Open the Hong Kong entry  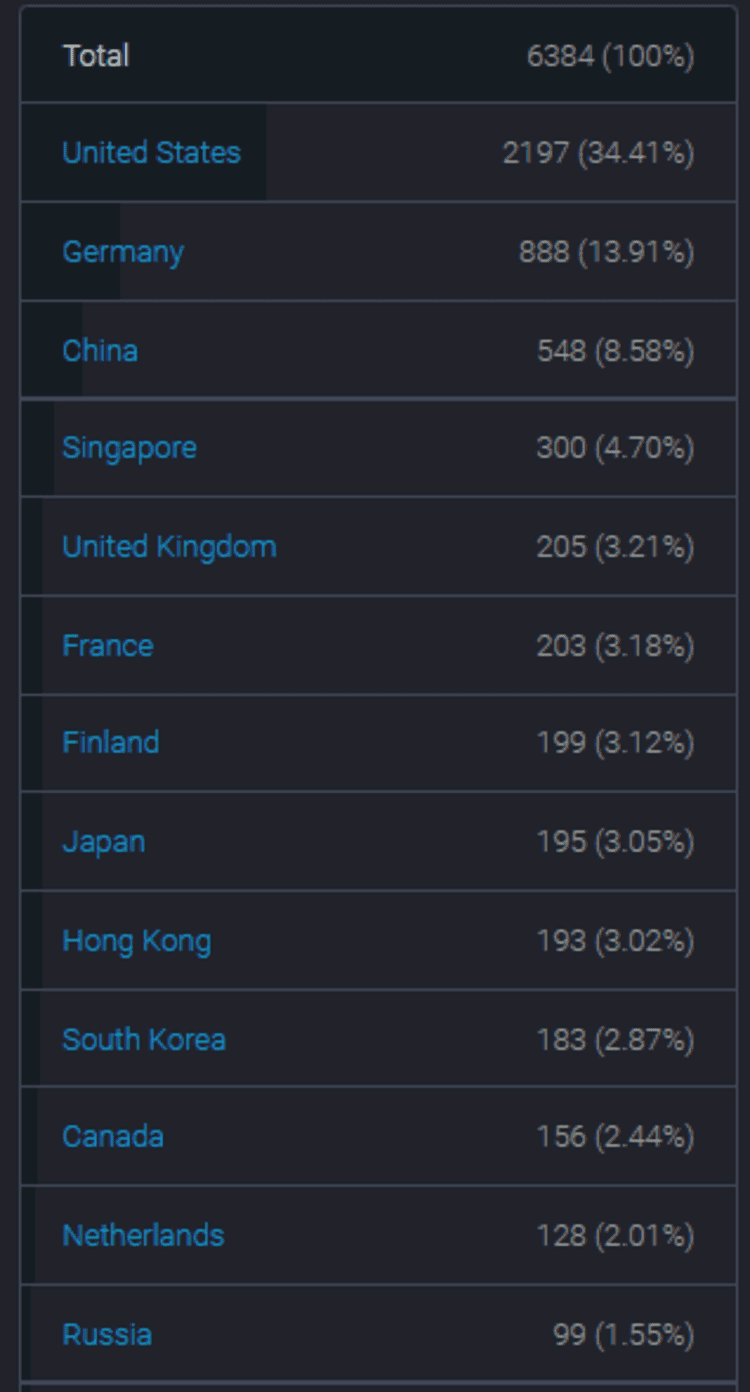pos(137,941)
